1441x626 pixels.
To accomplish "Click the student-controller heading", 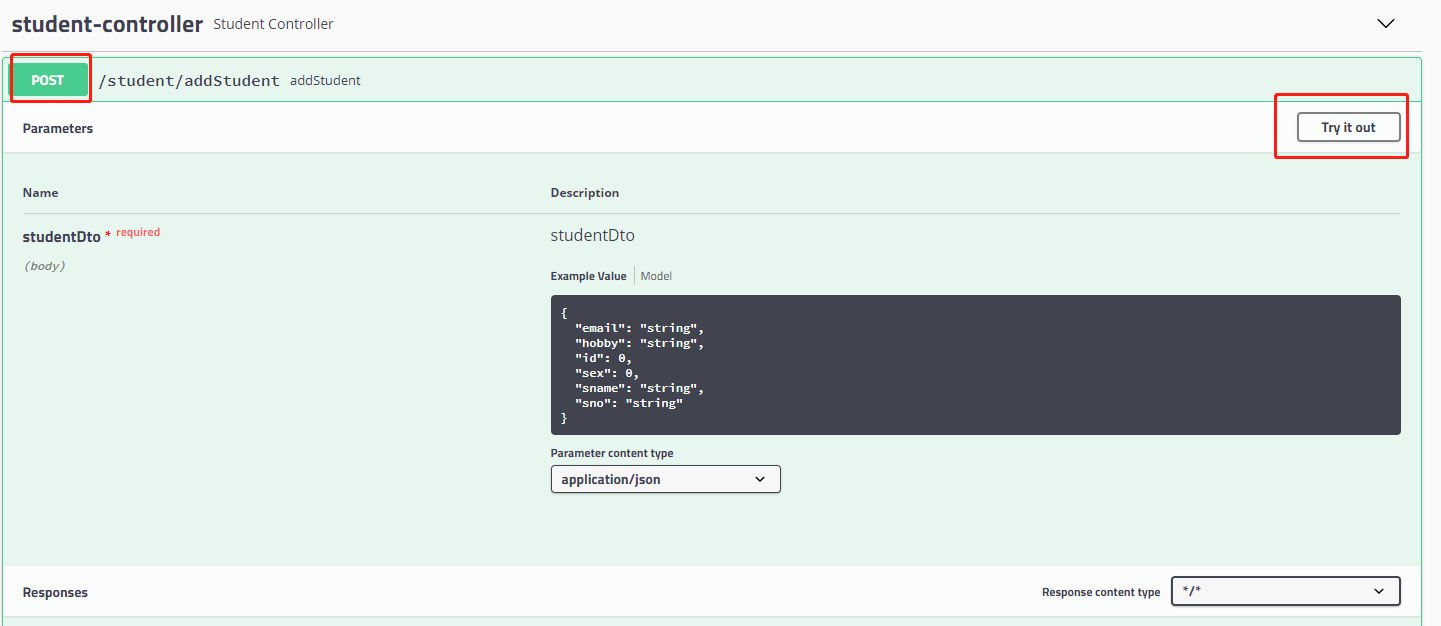I will tap(107, 24).
